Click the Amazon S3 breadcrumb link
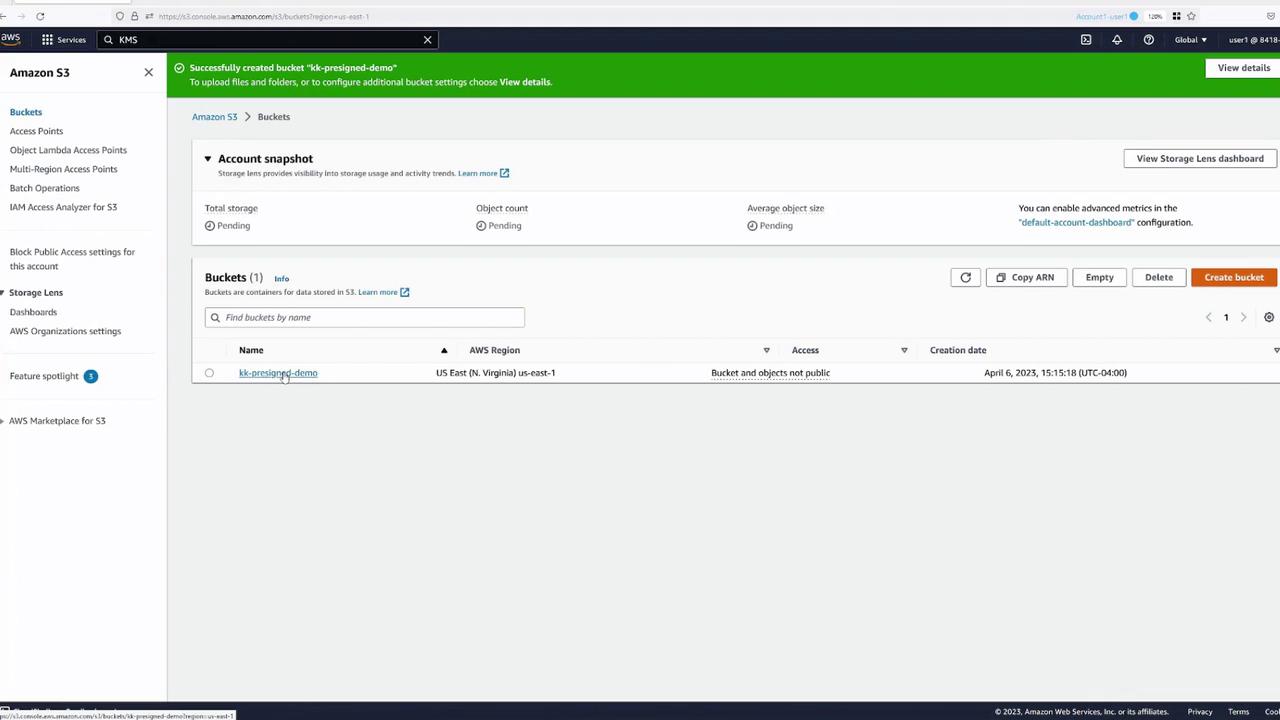1280x720 pixels. 214,117
